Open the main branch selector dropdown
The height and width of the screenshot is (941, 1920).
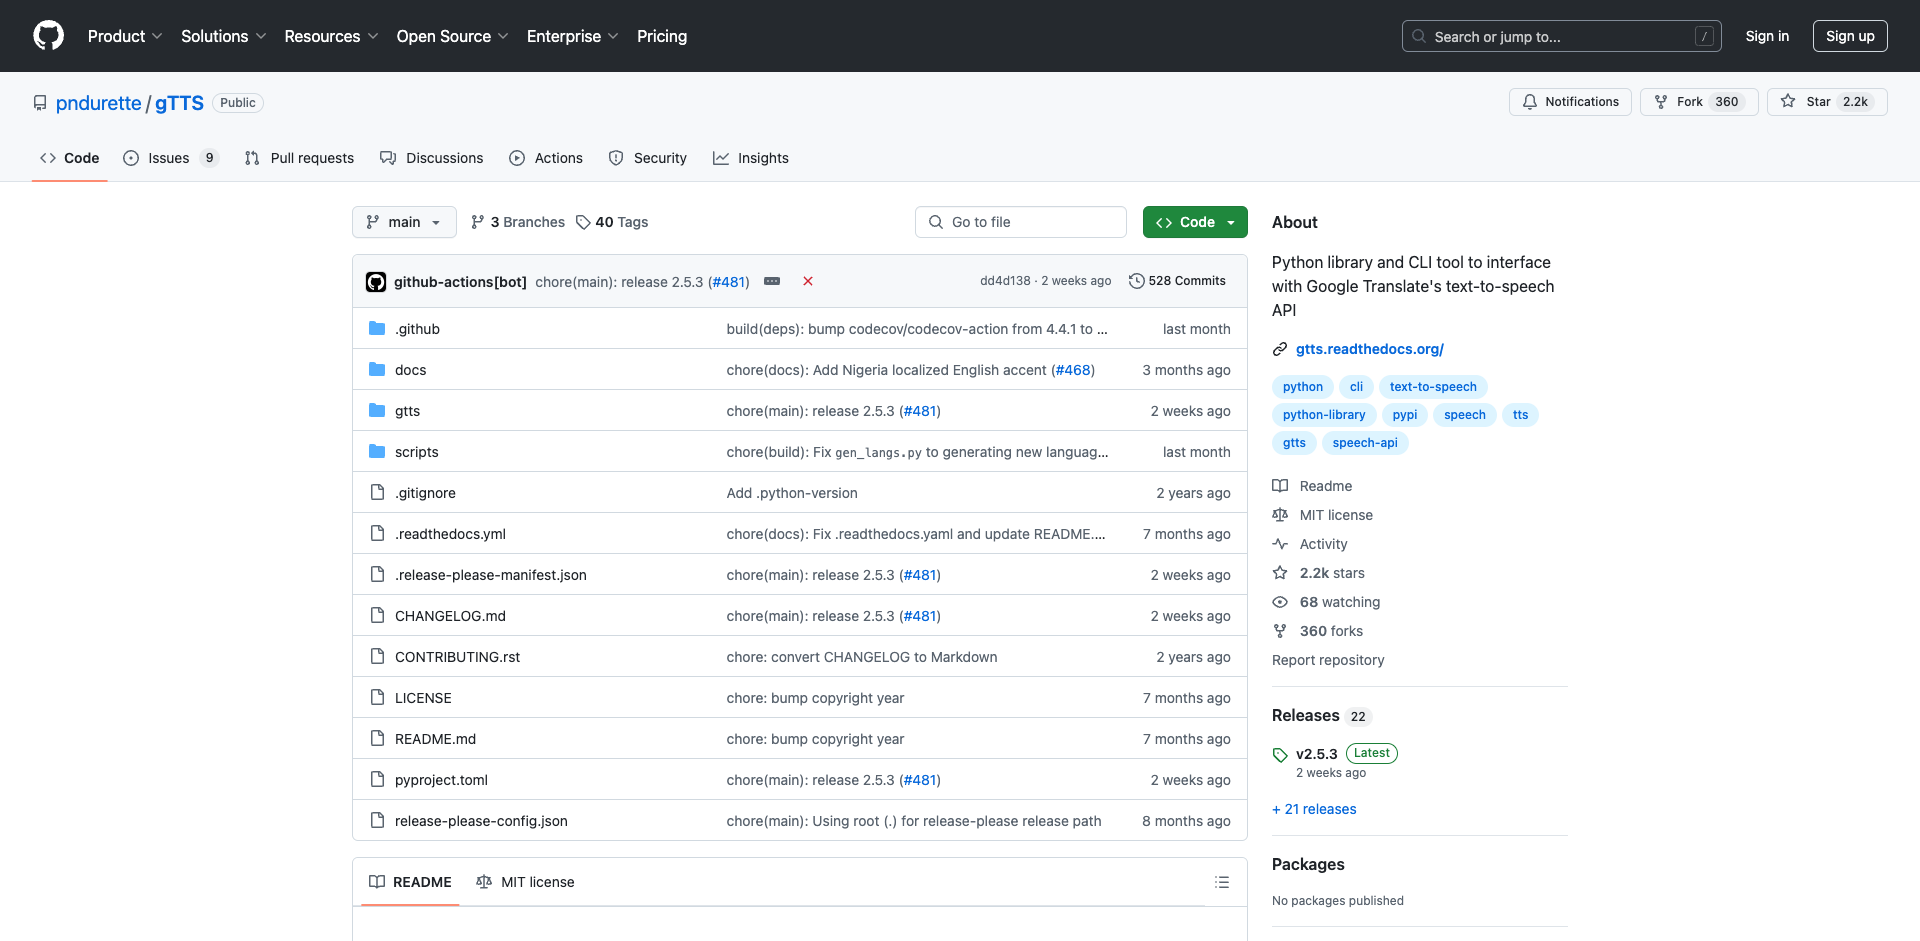click(404, 222)
